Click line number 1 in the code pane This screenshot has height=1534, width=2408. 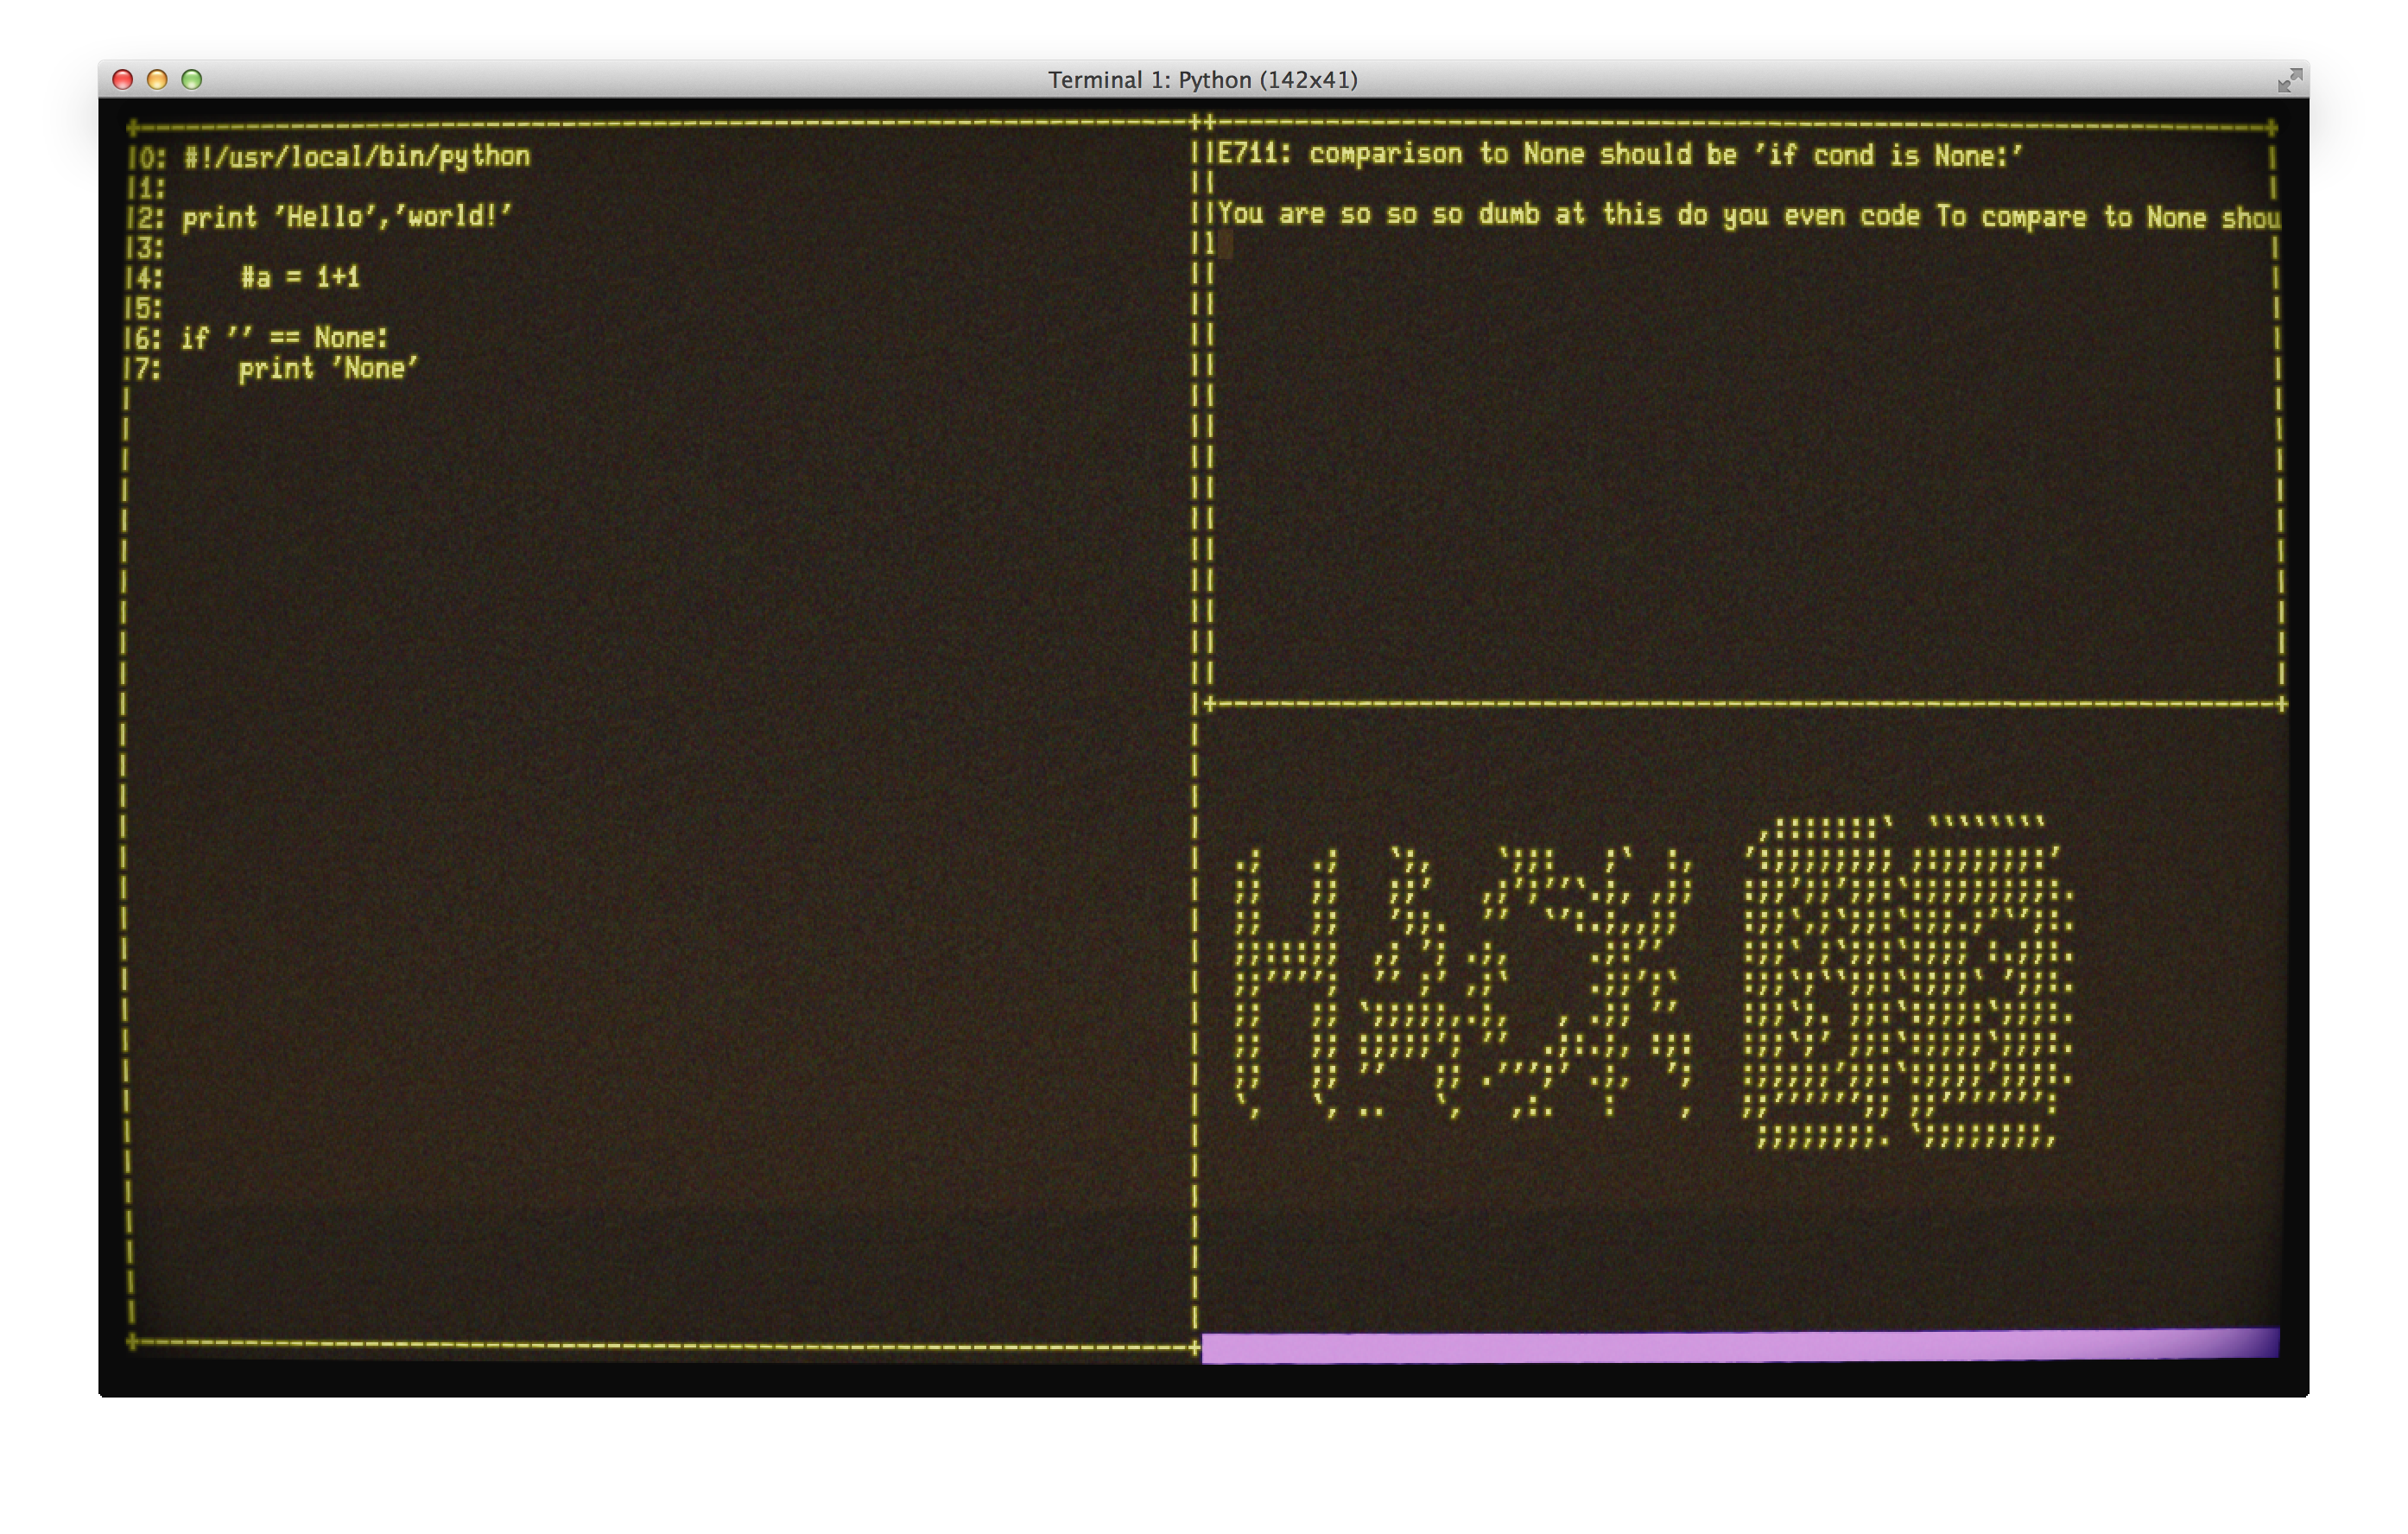(145, 188)
